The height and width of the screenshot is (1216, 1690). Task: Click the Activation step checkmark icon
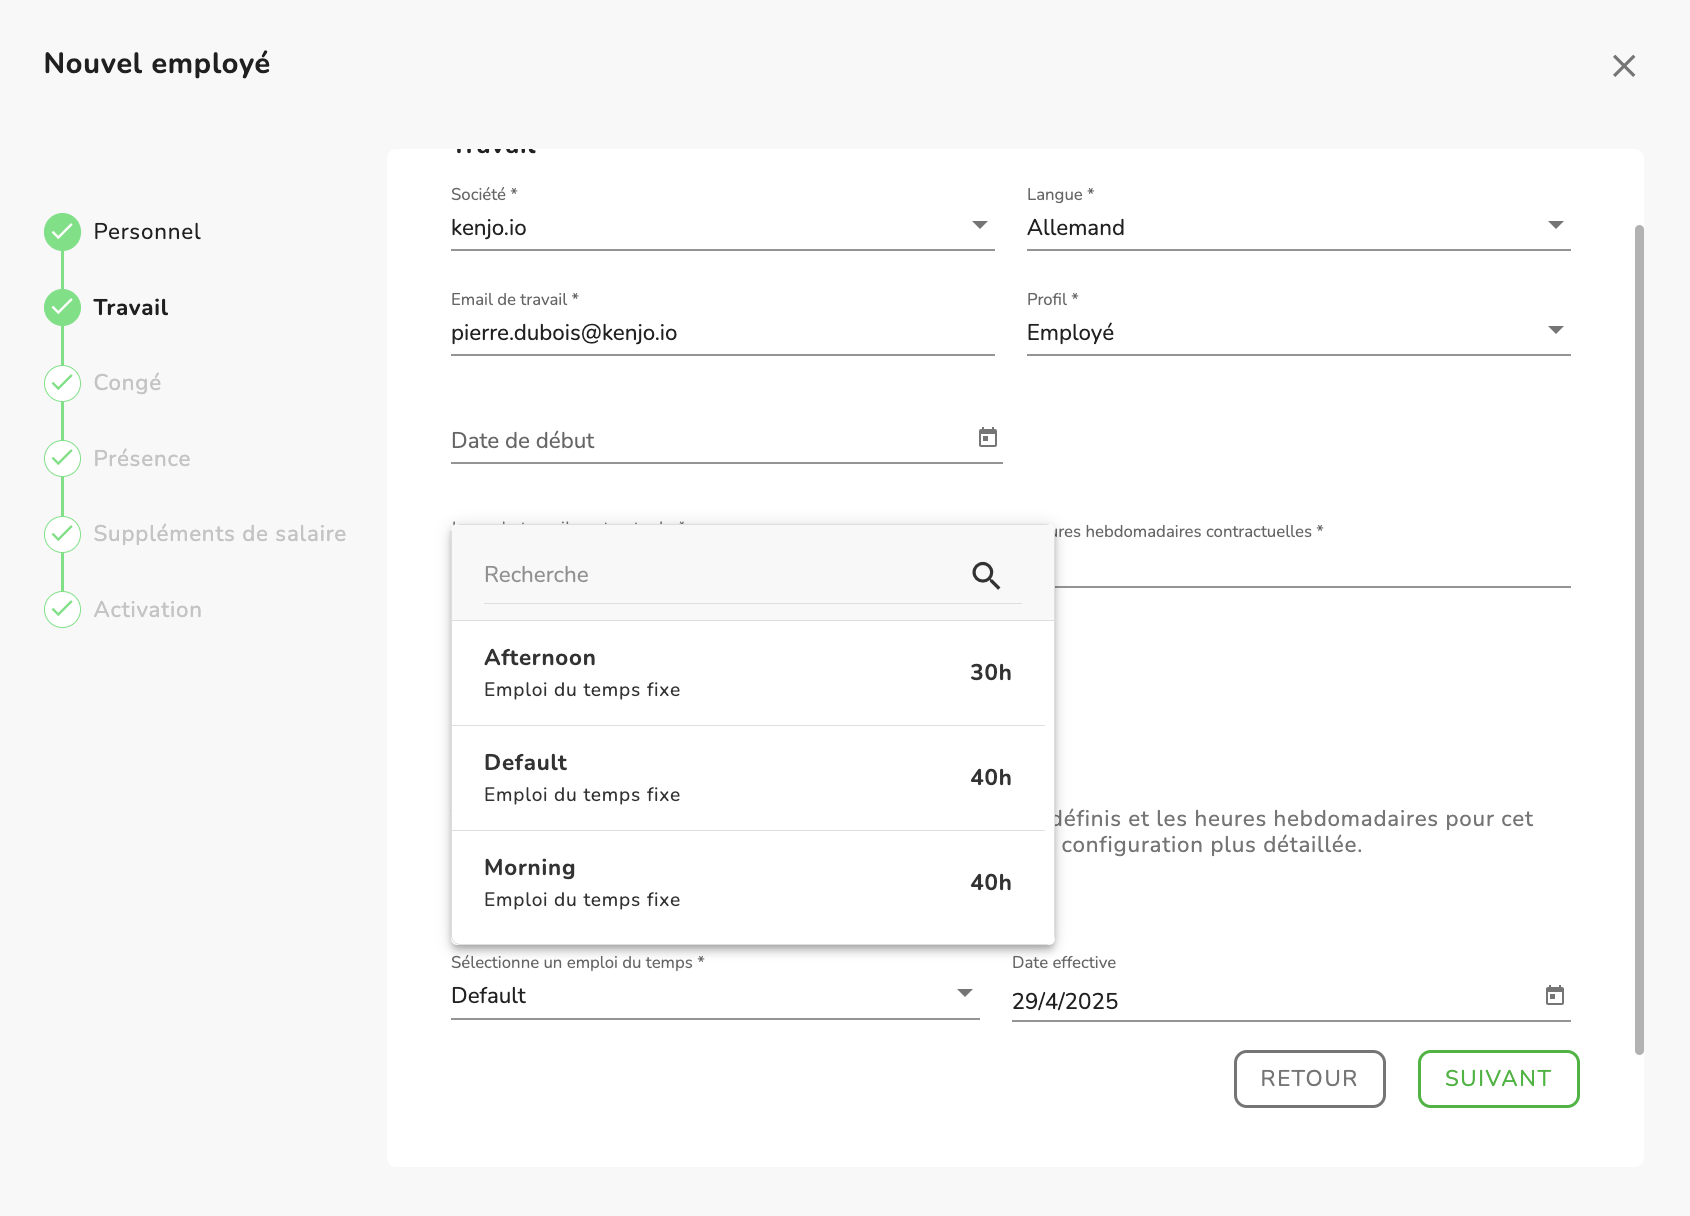click(63, 609)
